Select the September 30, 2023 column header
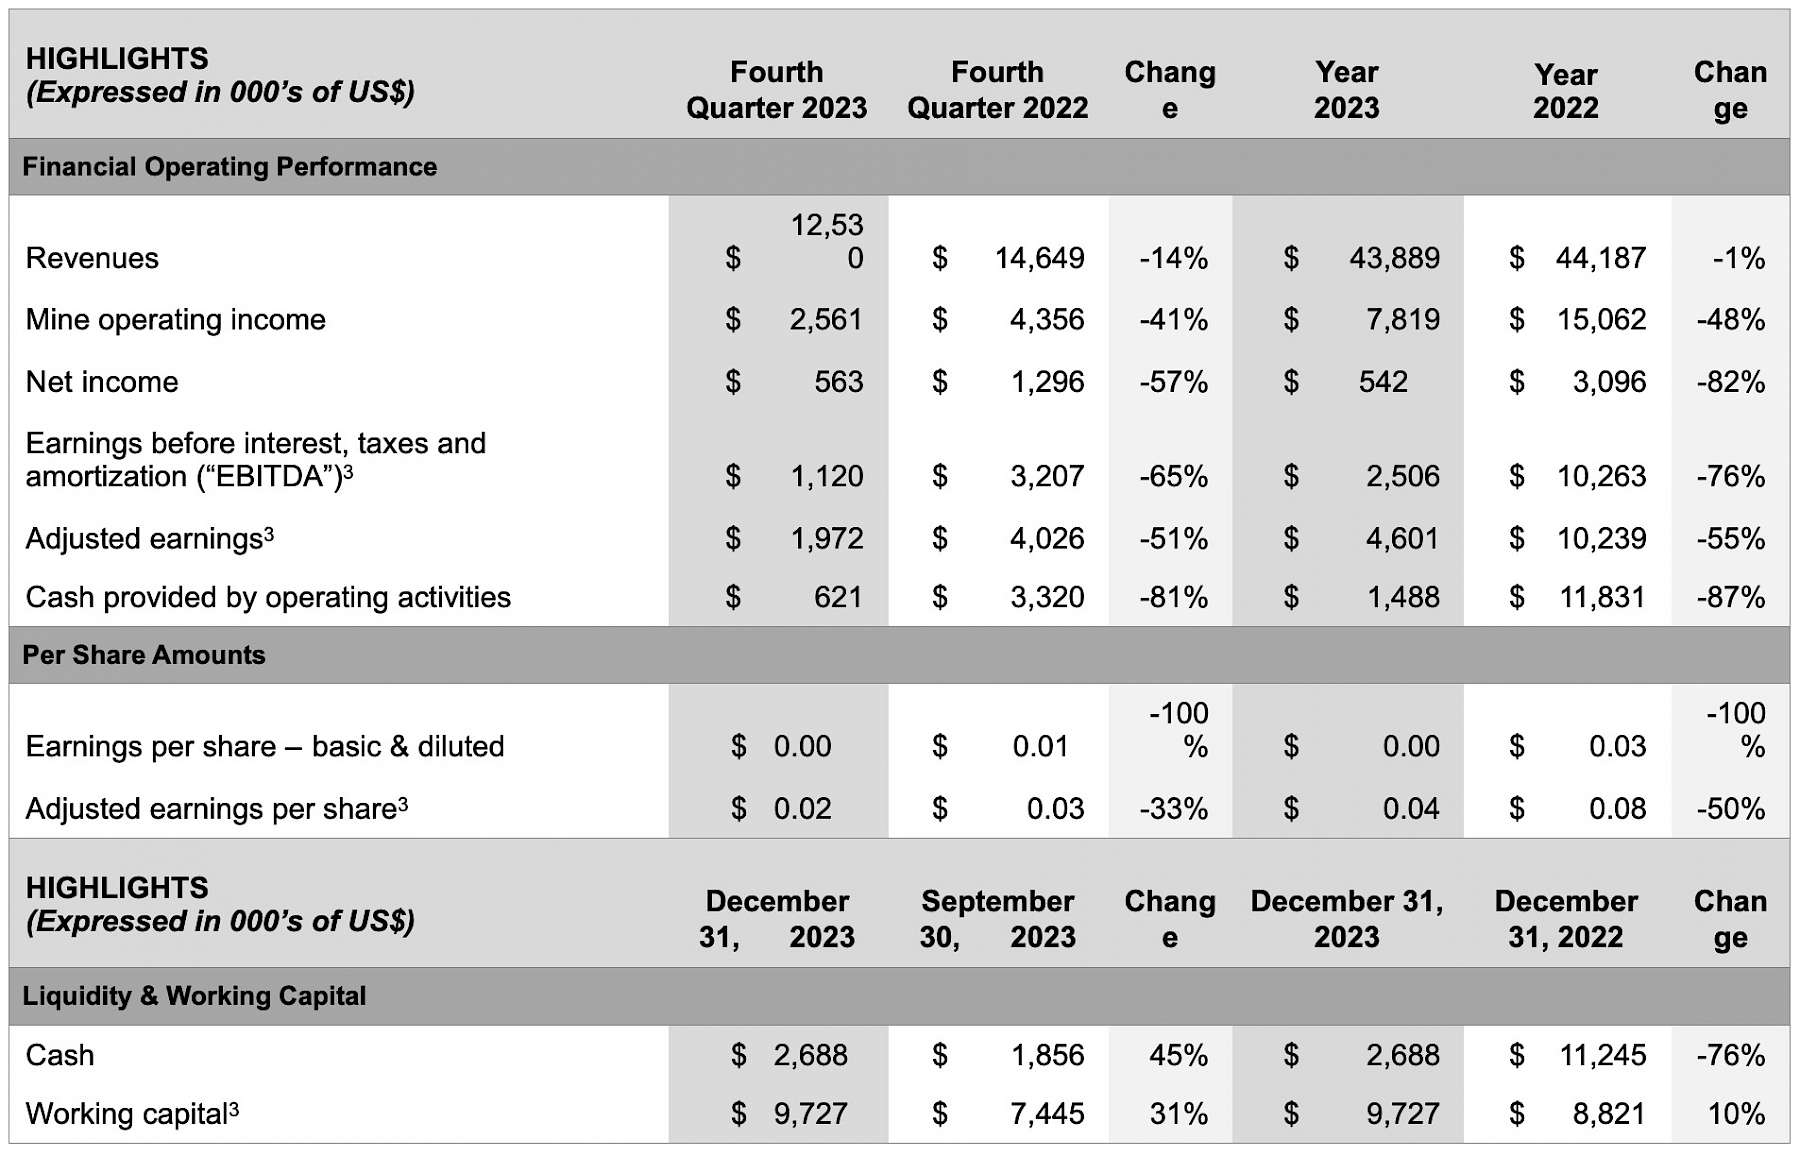 (x=997, y=919)
